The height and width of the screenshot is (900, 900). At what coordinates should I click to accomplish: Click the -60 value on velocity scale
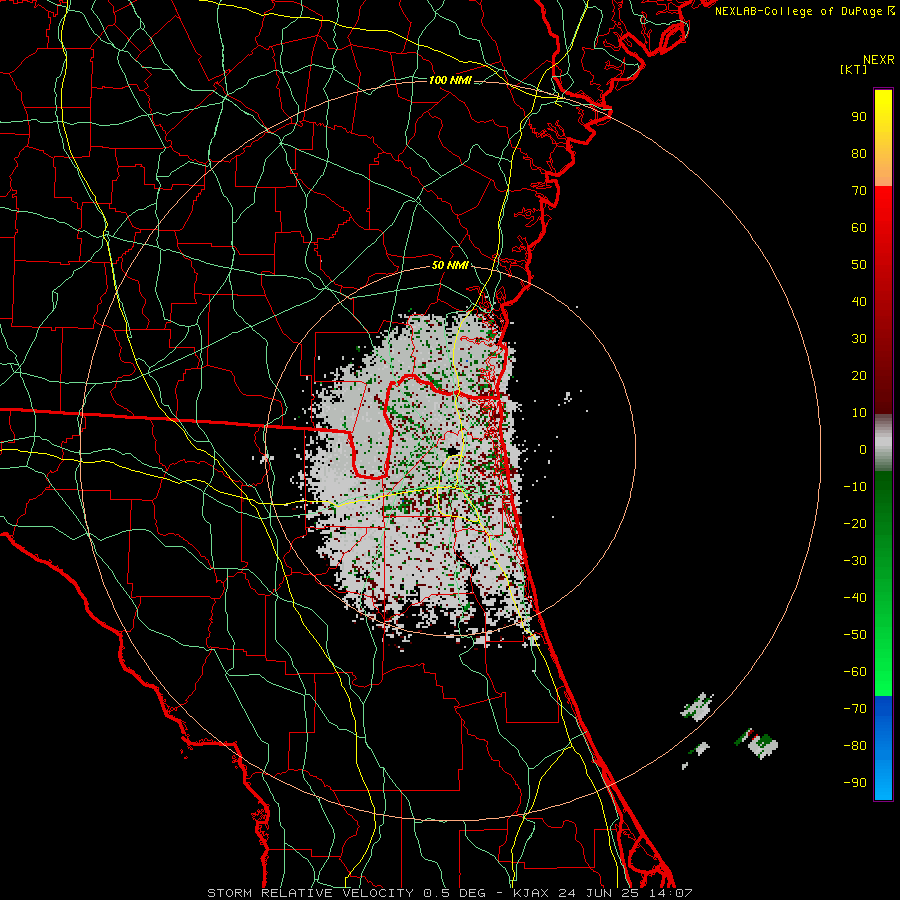(x=855, y=672)
